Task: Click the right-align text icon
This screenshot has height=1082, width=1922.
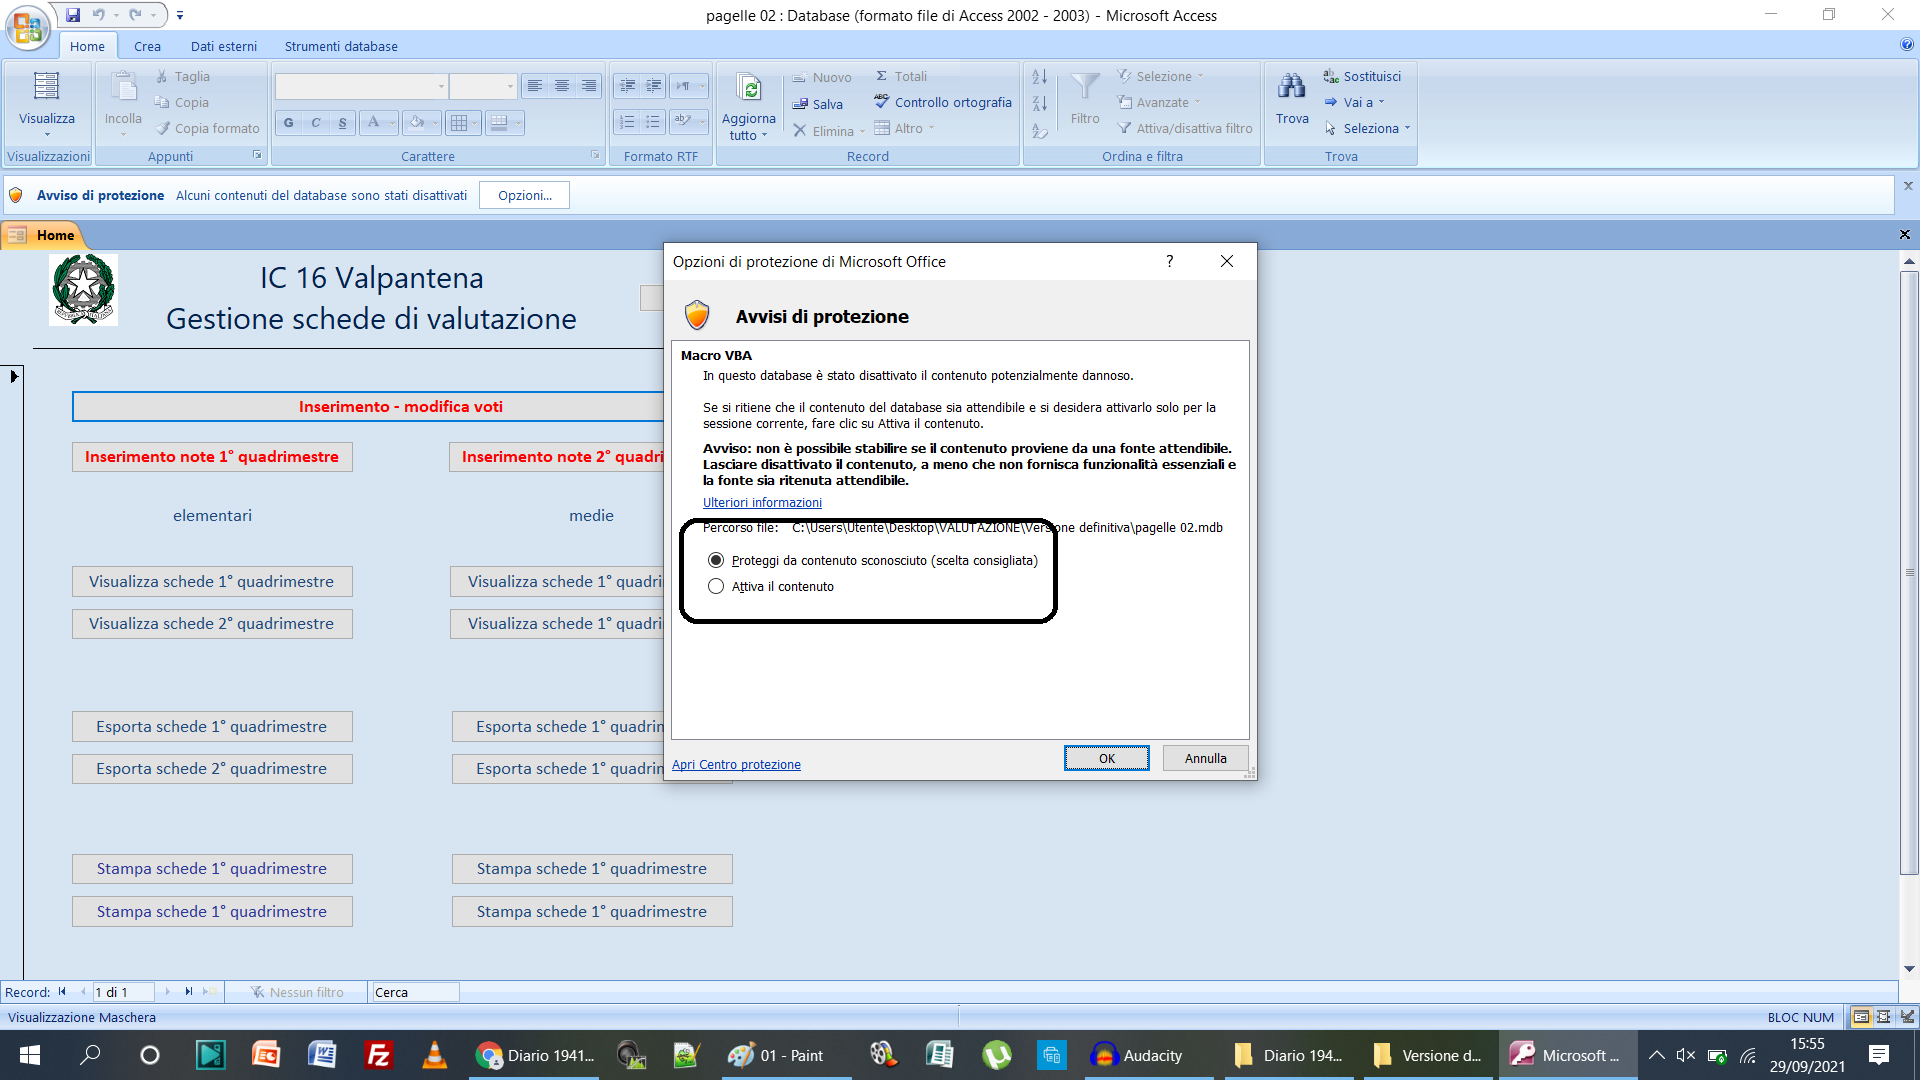Action: [589, 86]
